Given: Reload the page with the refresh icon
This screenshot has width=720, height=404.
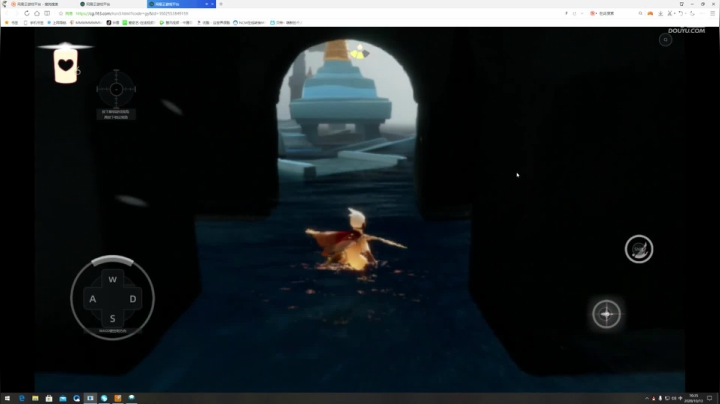Looking at the screenshot, I should point(27,13).
